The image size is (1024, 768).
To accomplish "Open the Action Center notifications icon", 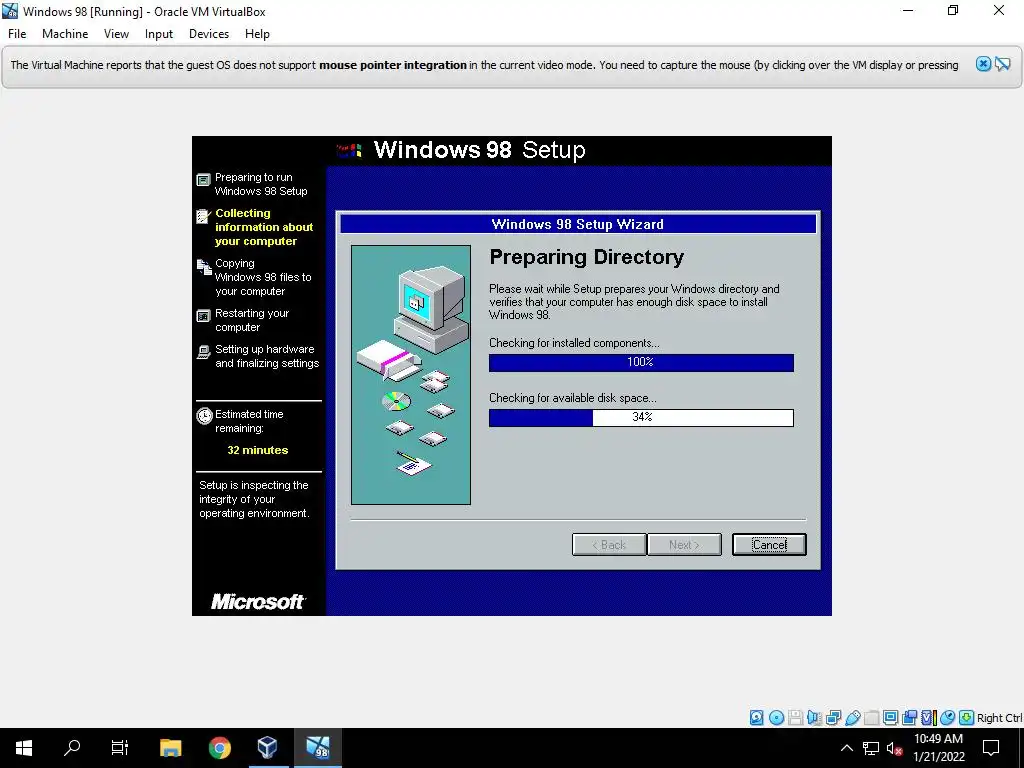I will (991, 748).
